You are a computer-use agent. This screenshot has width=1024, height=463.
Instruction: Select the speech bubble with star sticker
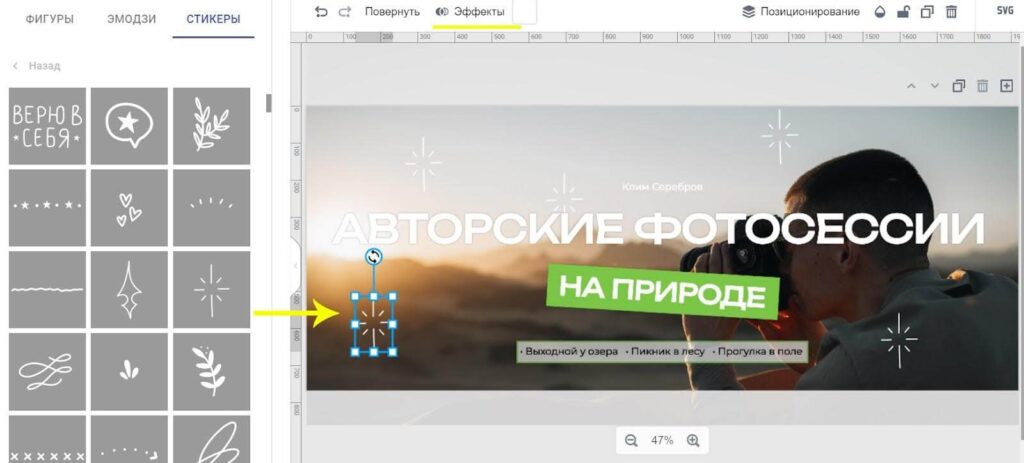129,126
